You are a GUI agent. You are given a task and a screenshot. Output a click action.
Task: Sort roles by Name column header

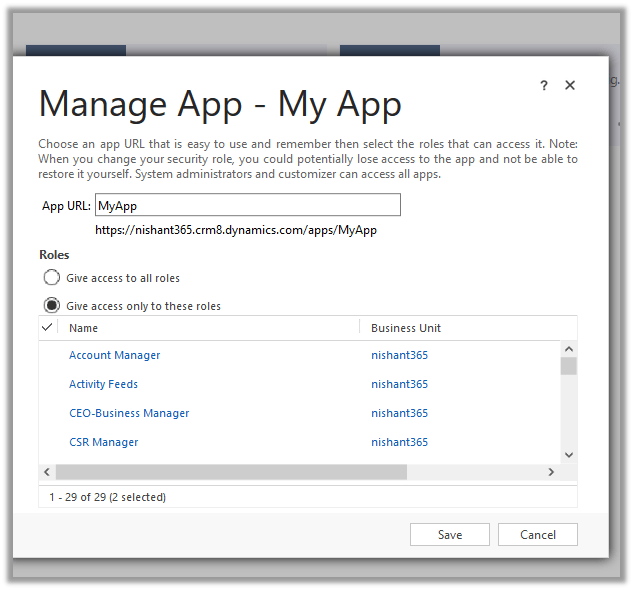84,328
